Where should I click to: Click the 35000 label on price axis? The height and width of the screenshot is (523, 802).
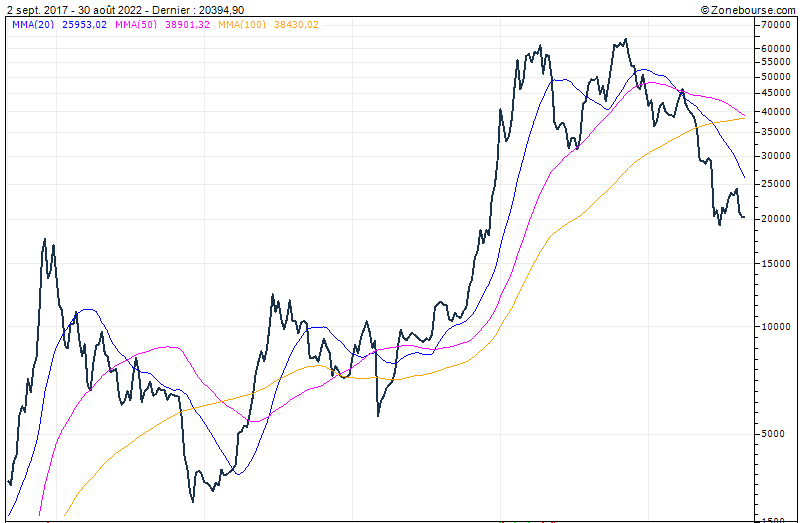(x=776, y=132)
